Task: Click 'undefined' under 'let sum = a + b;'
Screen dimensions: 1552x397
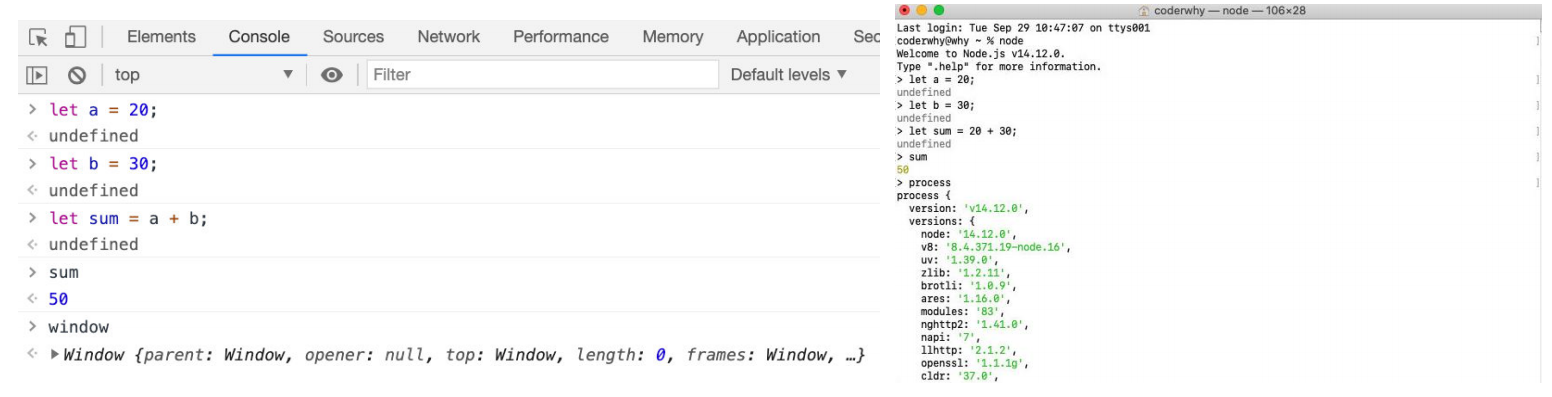Action: coord(93,245)
